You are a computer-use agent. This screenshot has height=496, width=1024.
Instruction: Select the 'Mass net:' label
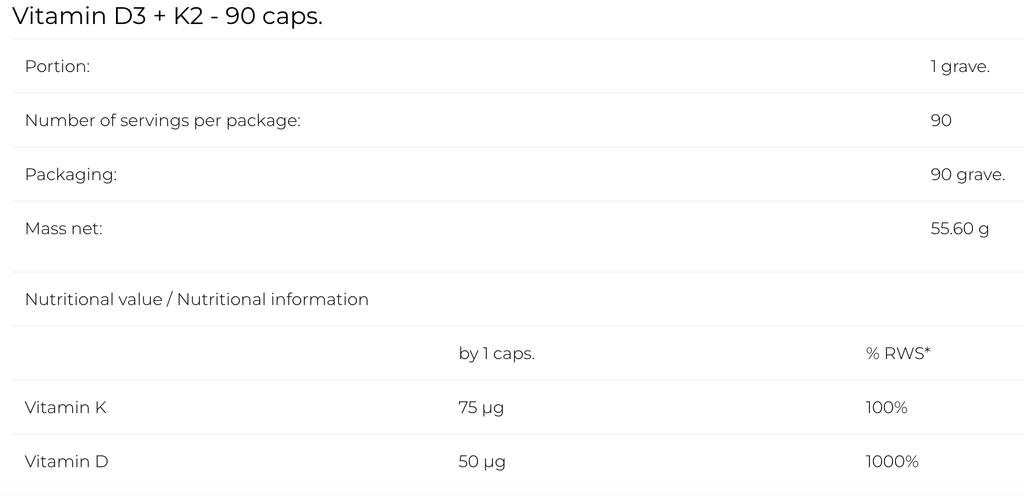(64, 229)
